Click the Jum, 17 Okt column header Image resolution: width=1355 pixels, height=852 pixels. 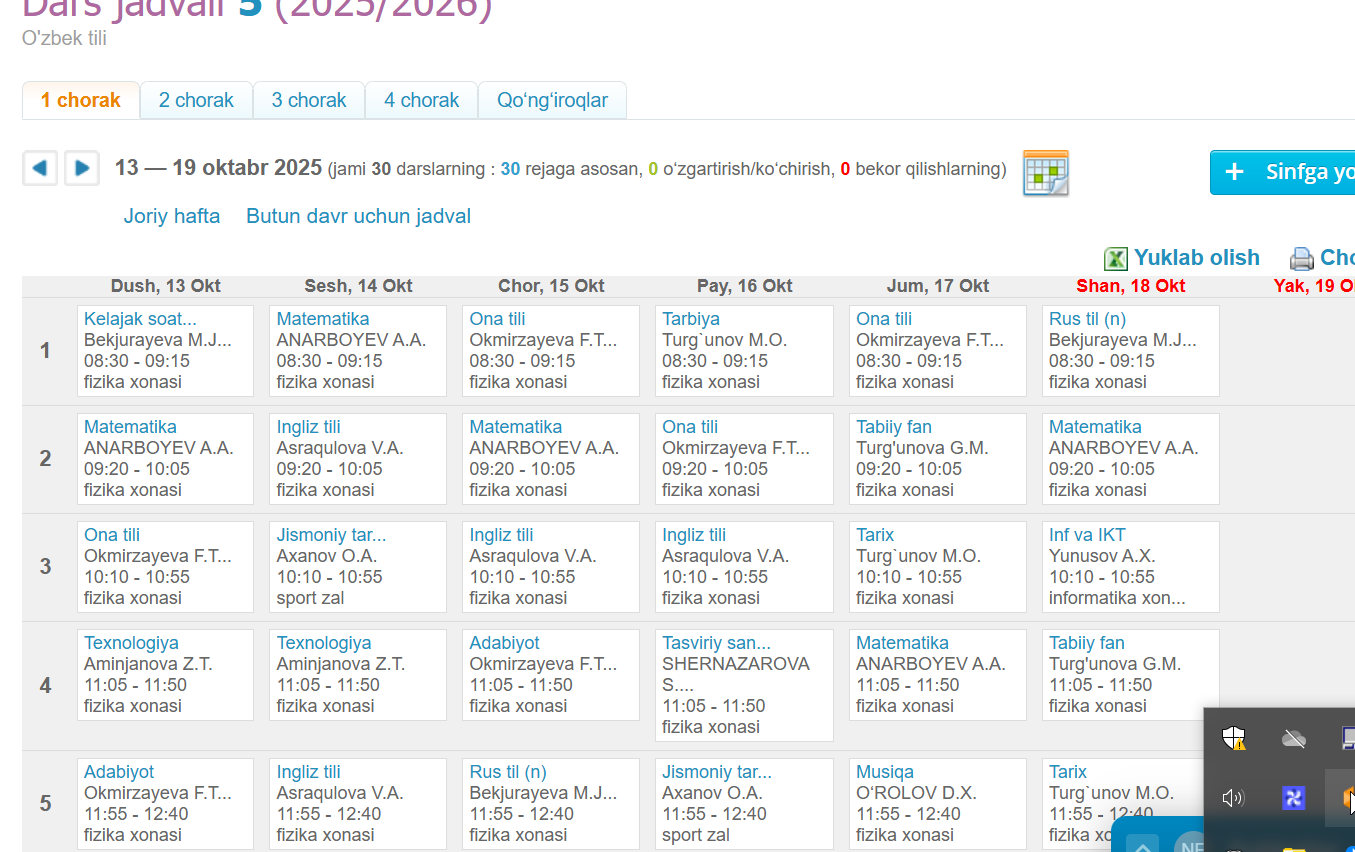(937, 286)
